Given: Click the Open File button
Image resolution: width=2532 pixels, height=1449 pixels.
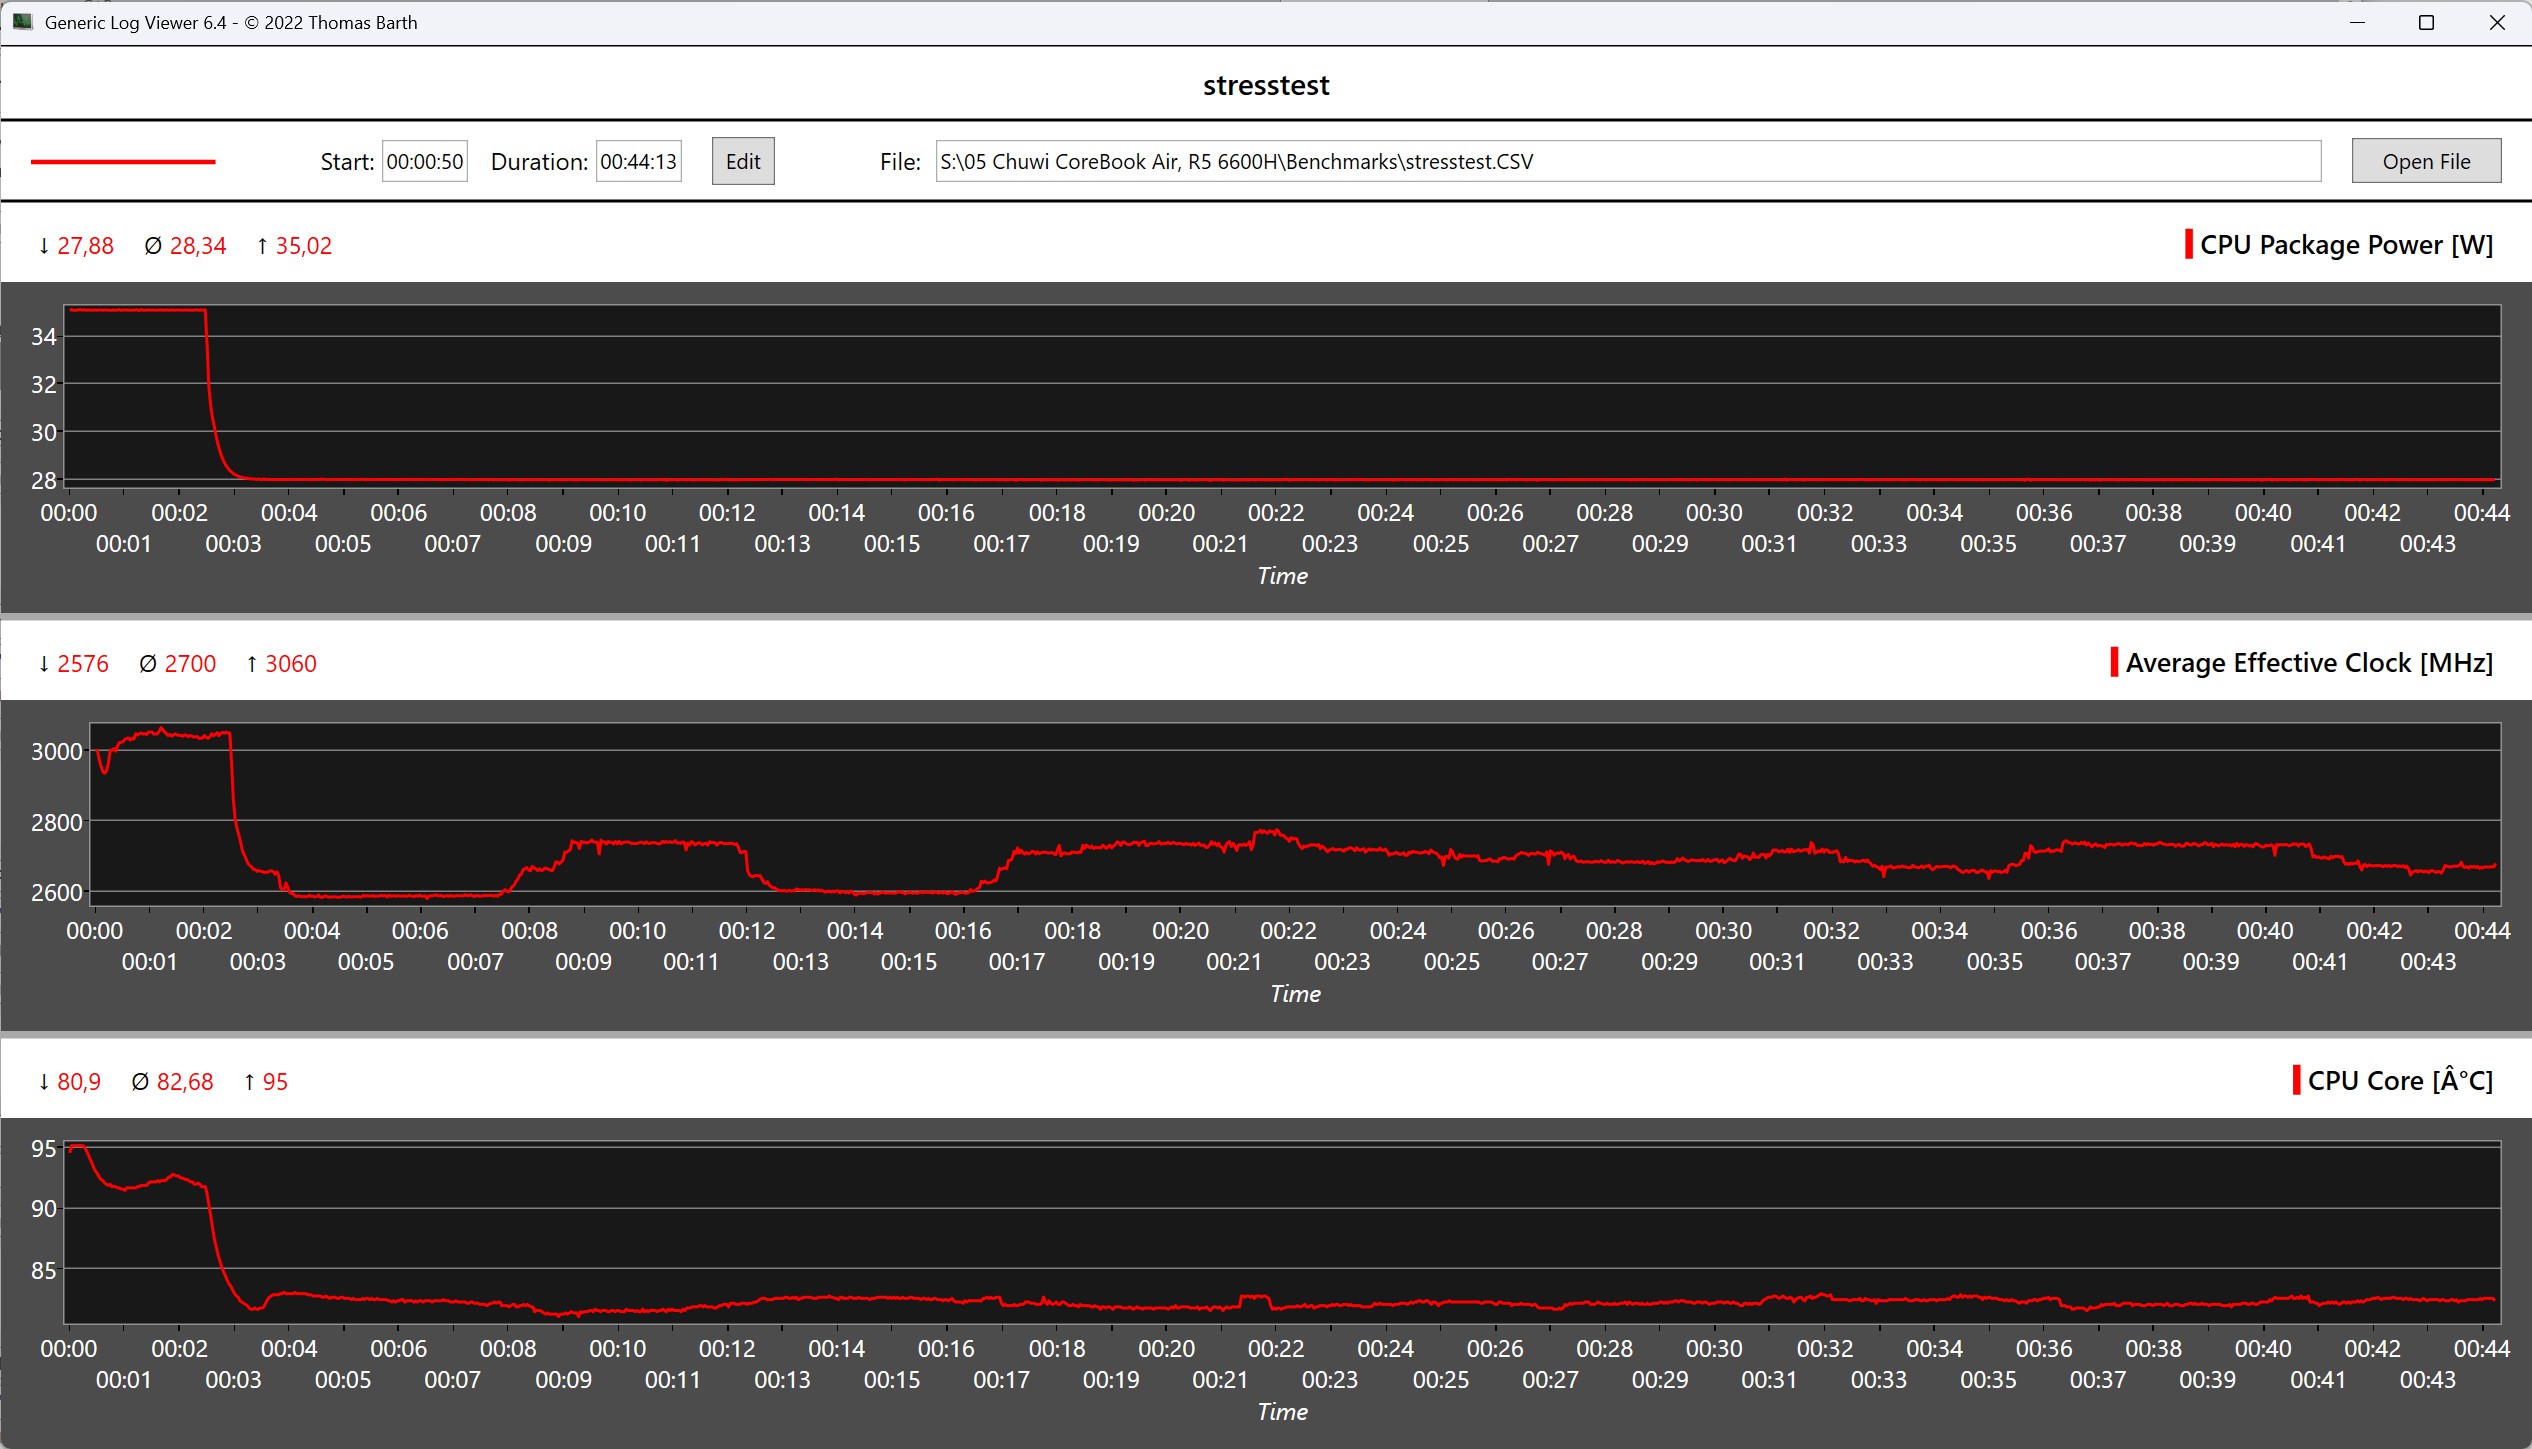Looking at the screenshot, I should pos(2425,161).
